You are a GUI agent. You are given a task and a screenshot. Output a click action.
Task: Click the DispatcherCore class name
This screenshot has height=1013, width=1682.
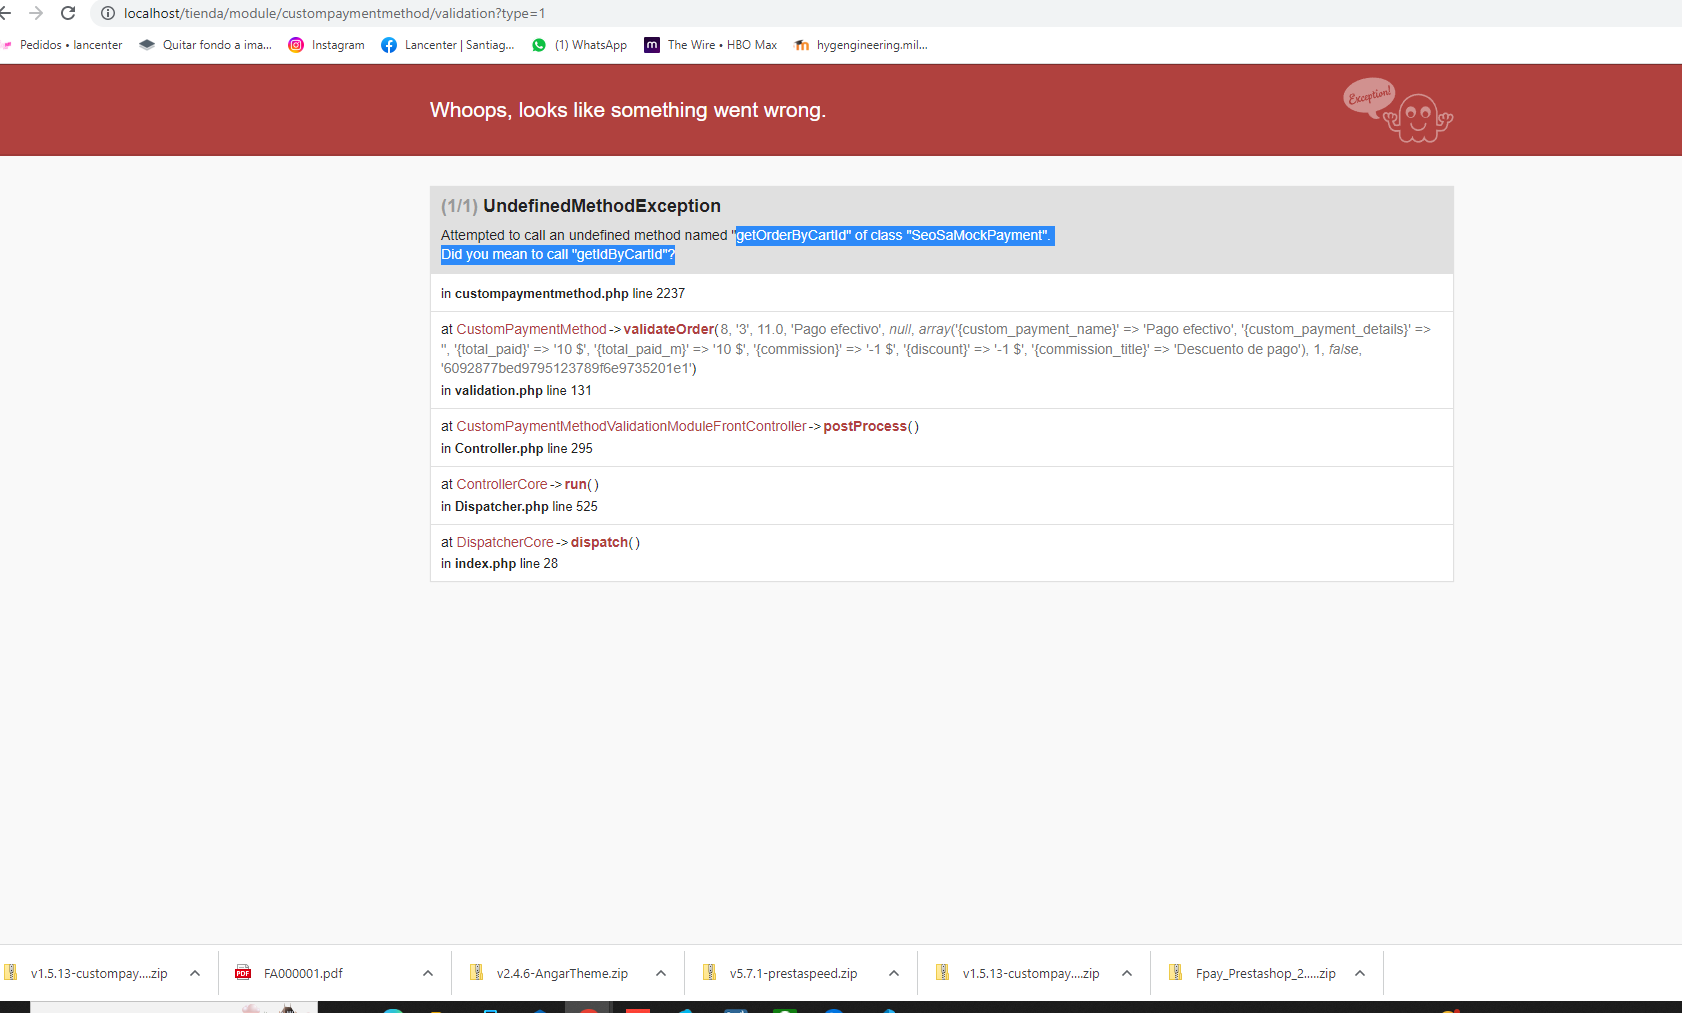click(x=505, y=543)
